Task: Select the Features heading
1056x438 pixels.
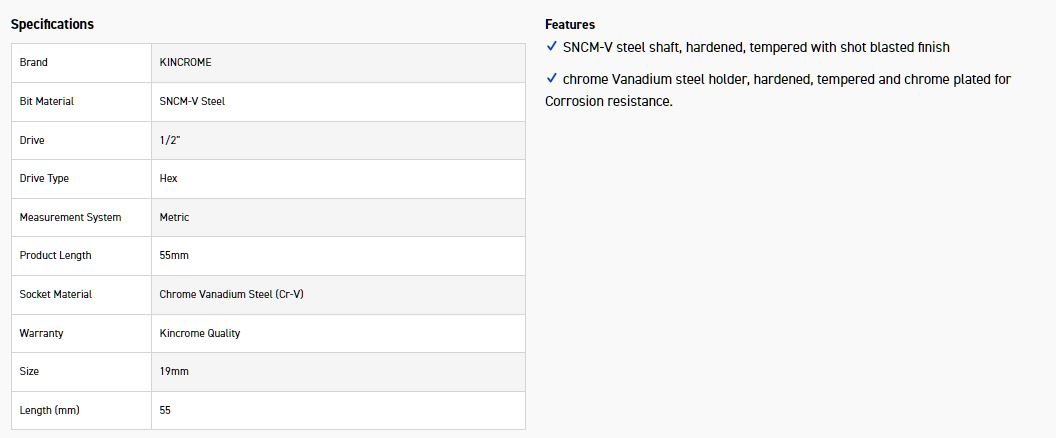Action: [x=570, y=25]
